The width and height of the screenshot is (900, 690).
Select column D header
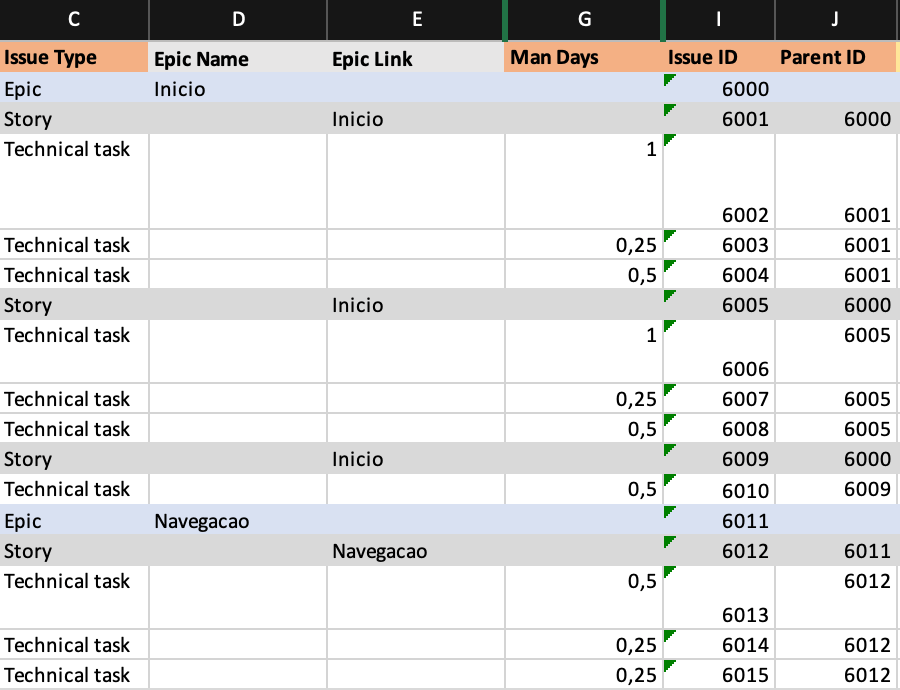(238, 20)
